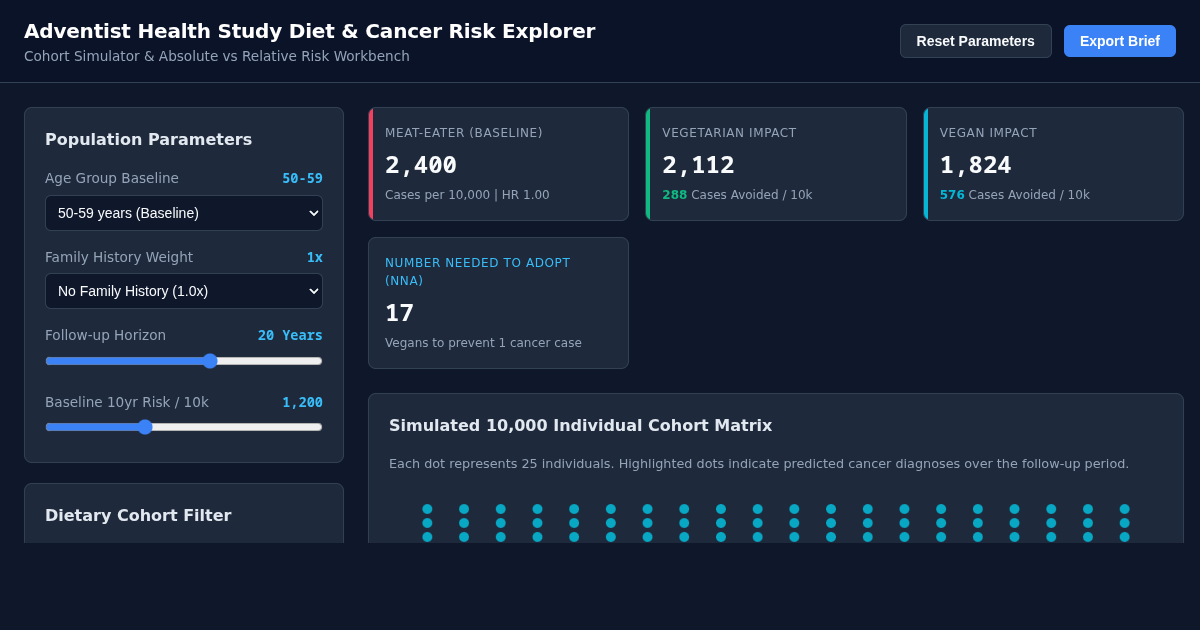The width and height of the screenshot is (1200, 630).
Task: Open the Age Group Baseline dropdown
Action: pos(184,213)
